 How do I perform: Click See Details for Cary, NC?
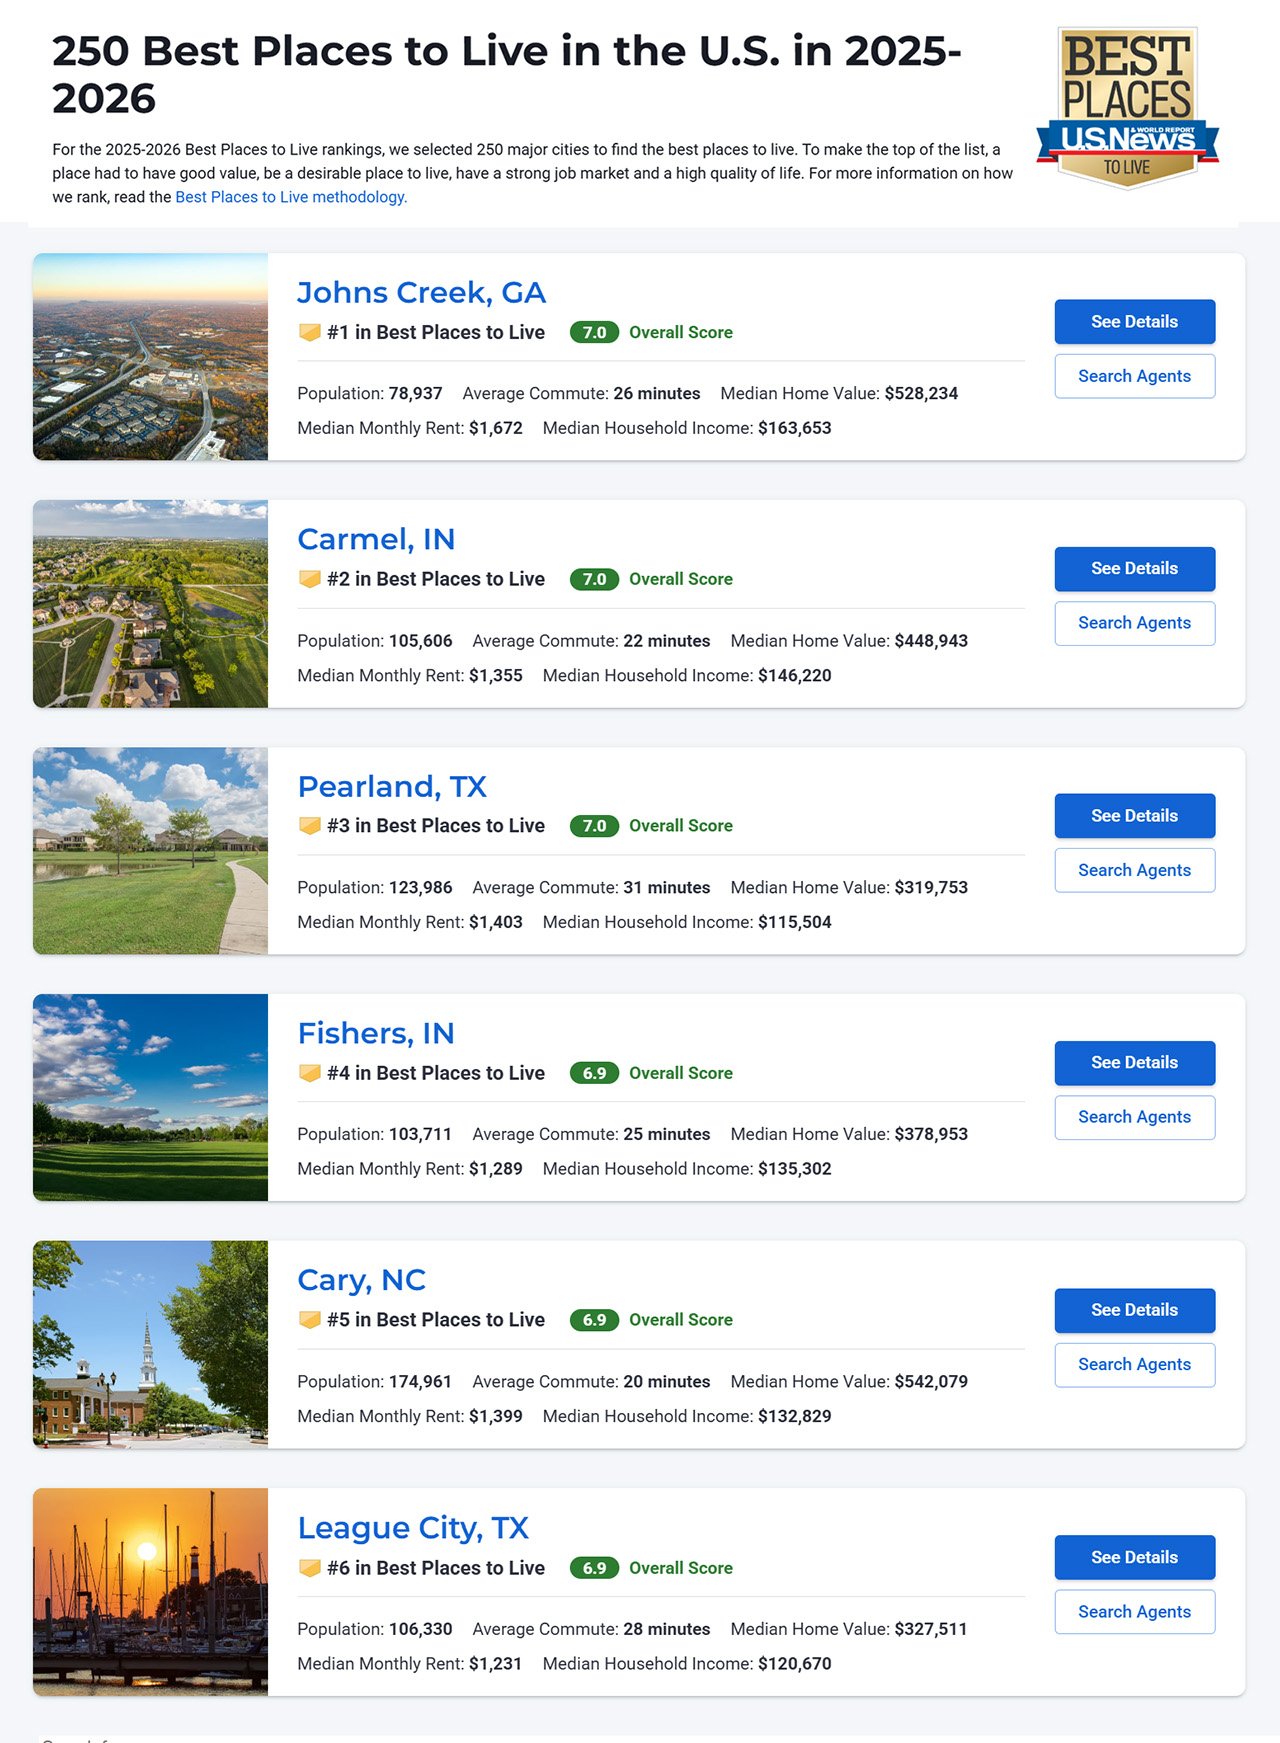point(1134,1310)
